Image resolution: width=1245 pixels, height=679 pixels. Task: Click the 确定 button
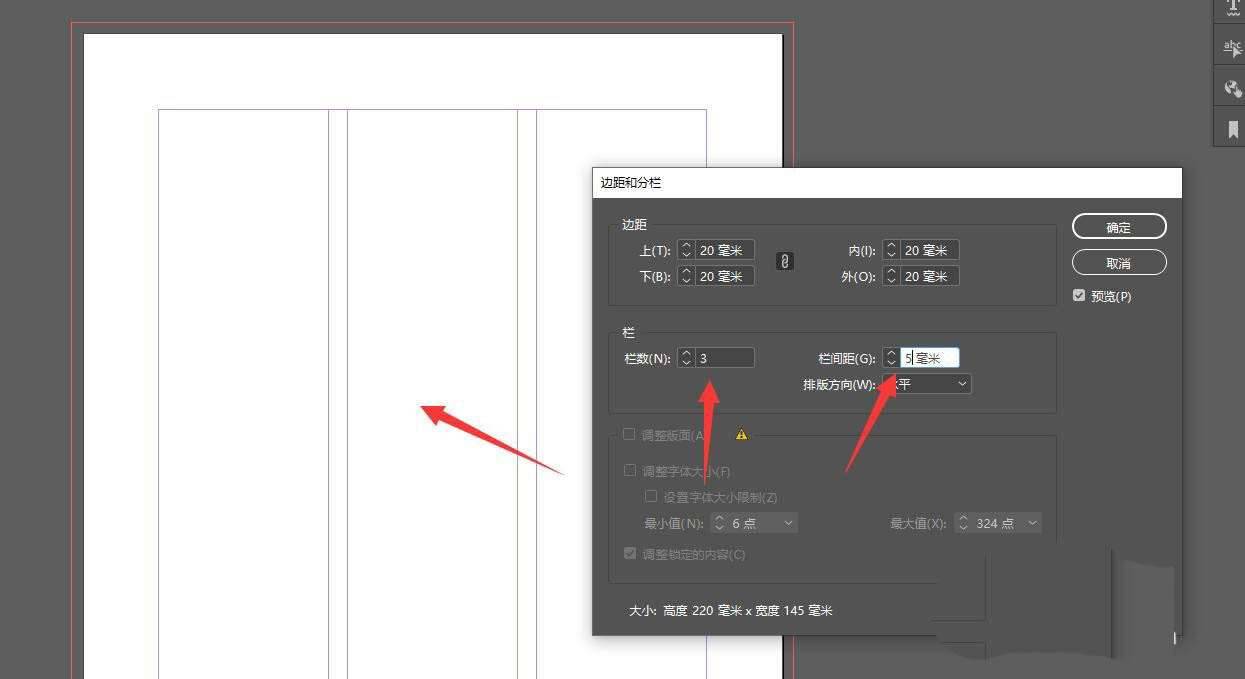[x=1118, y=227]
